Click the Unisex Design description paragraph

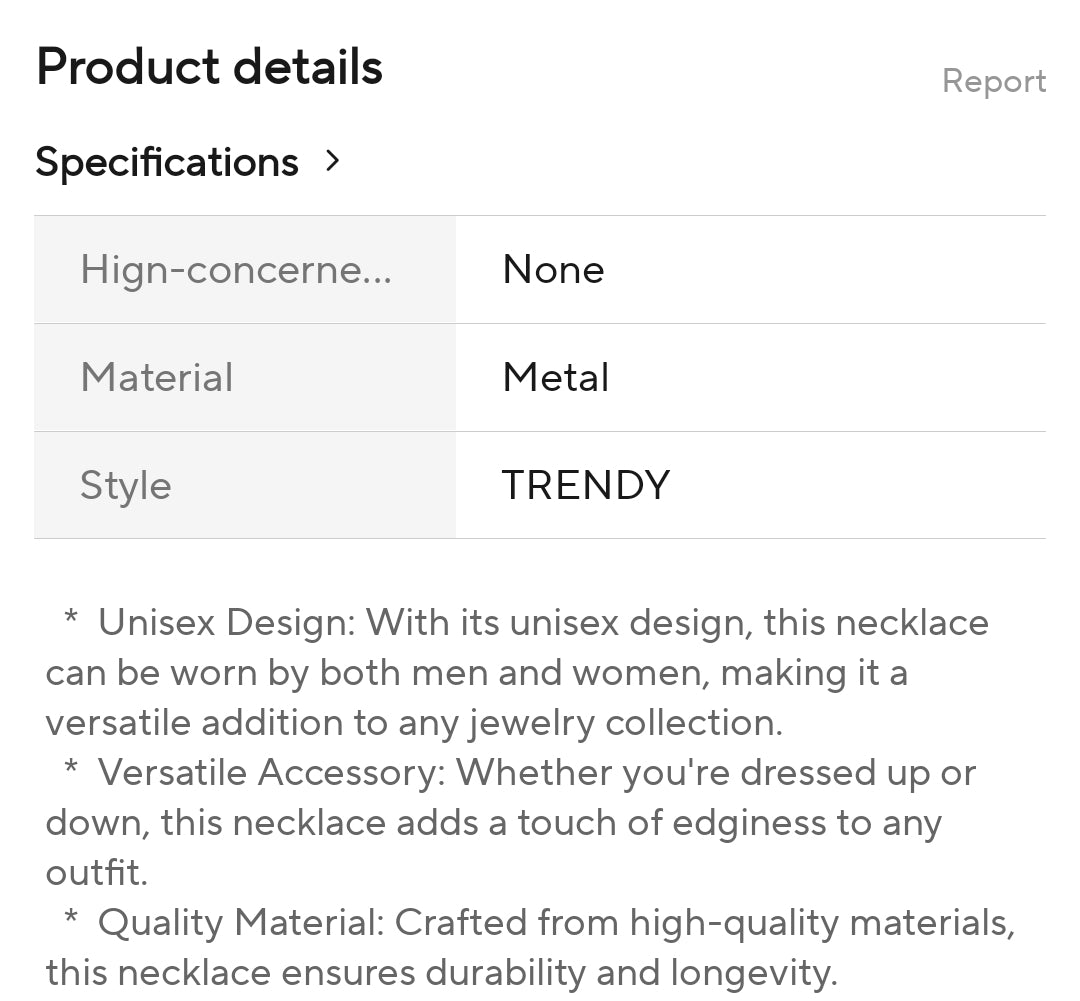517,672
